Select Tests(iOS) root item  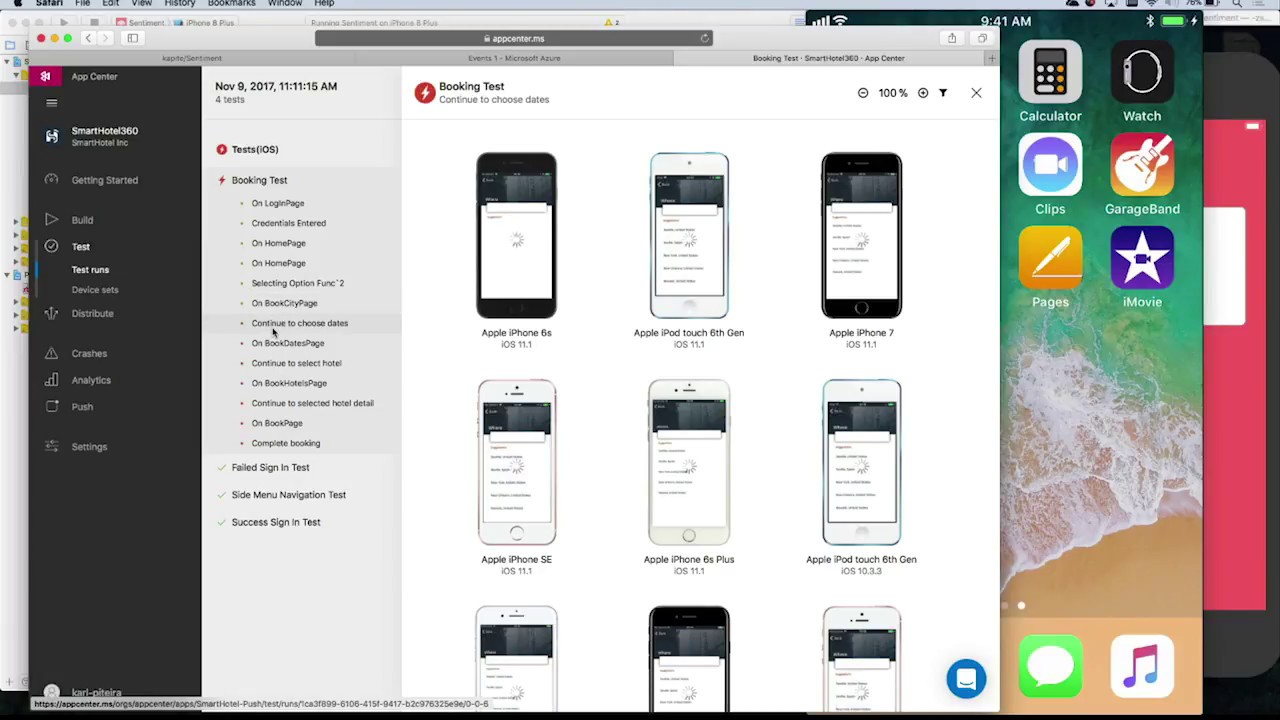255,149
